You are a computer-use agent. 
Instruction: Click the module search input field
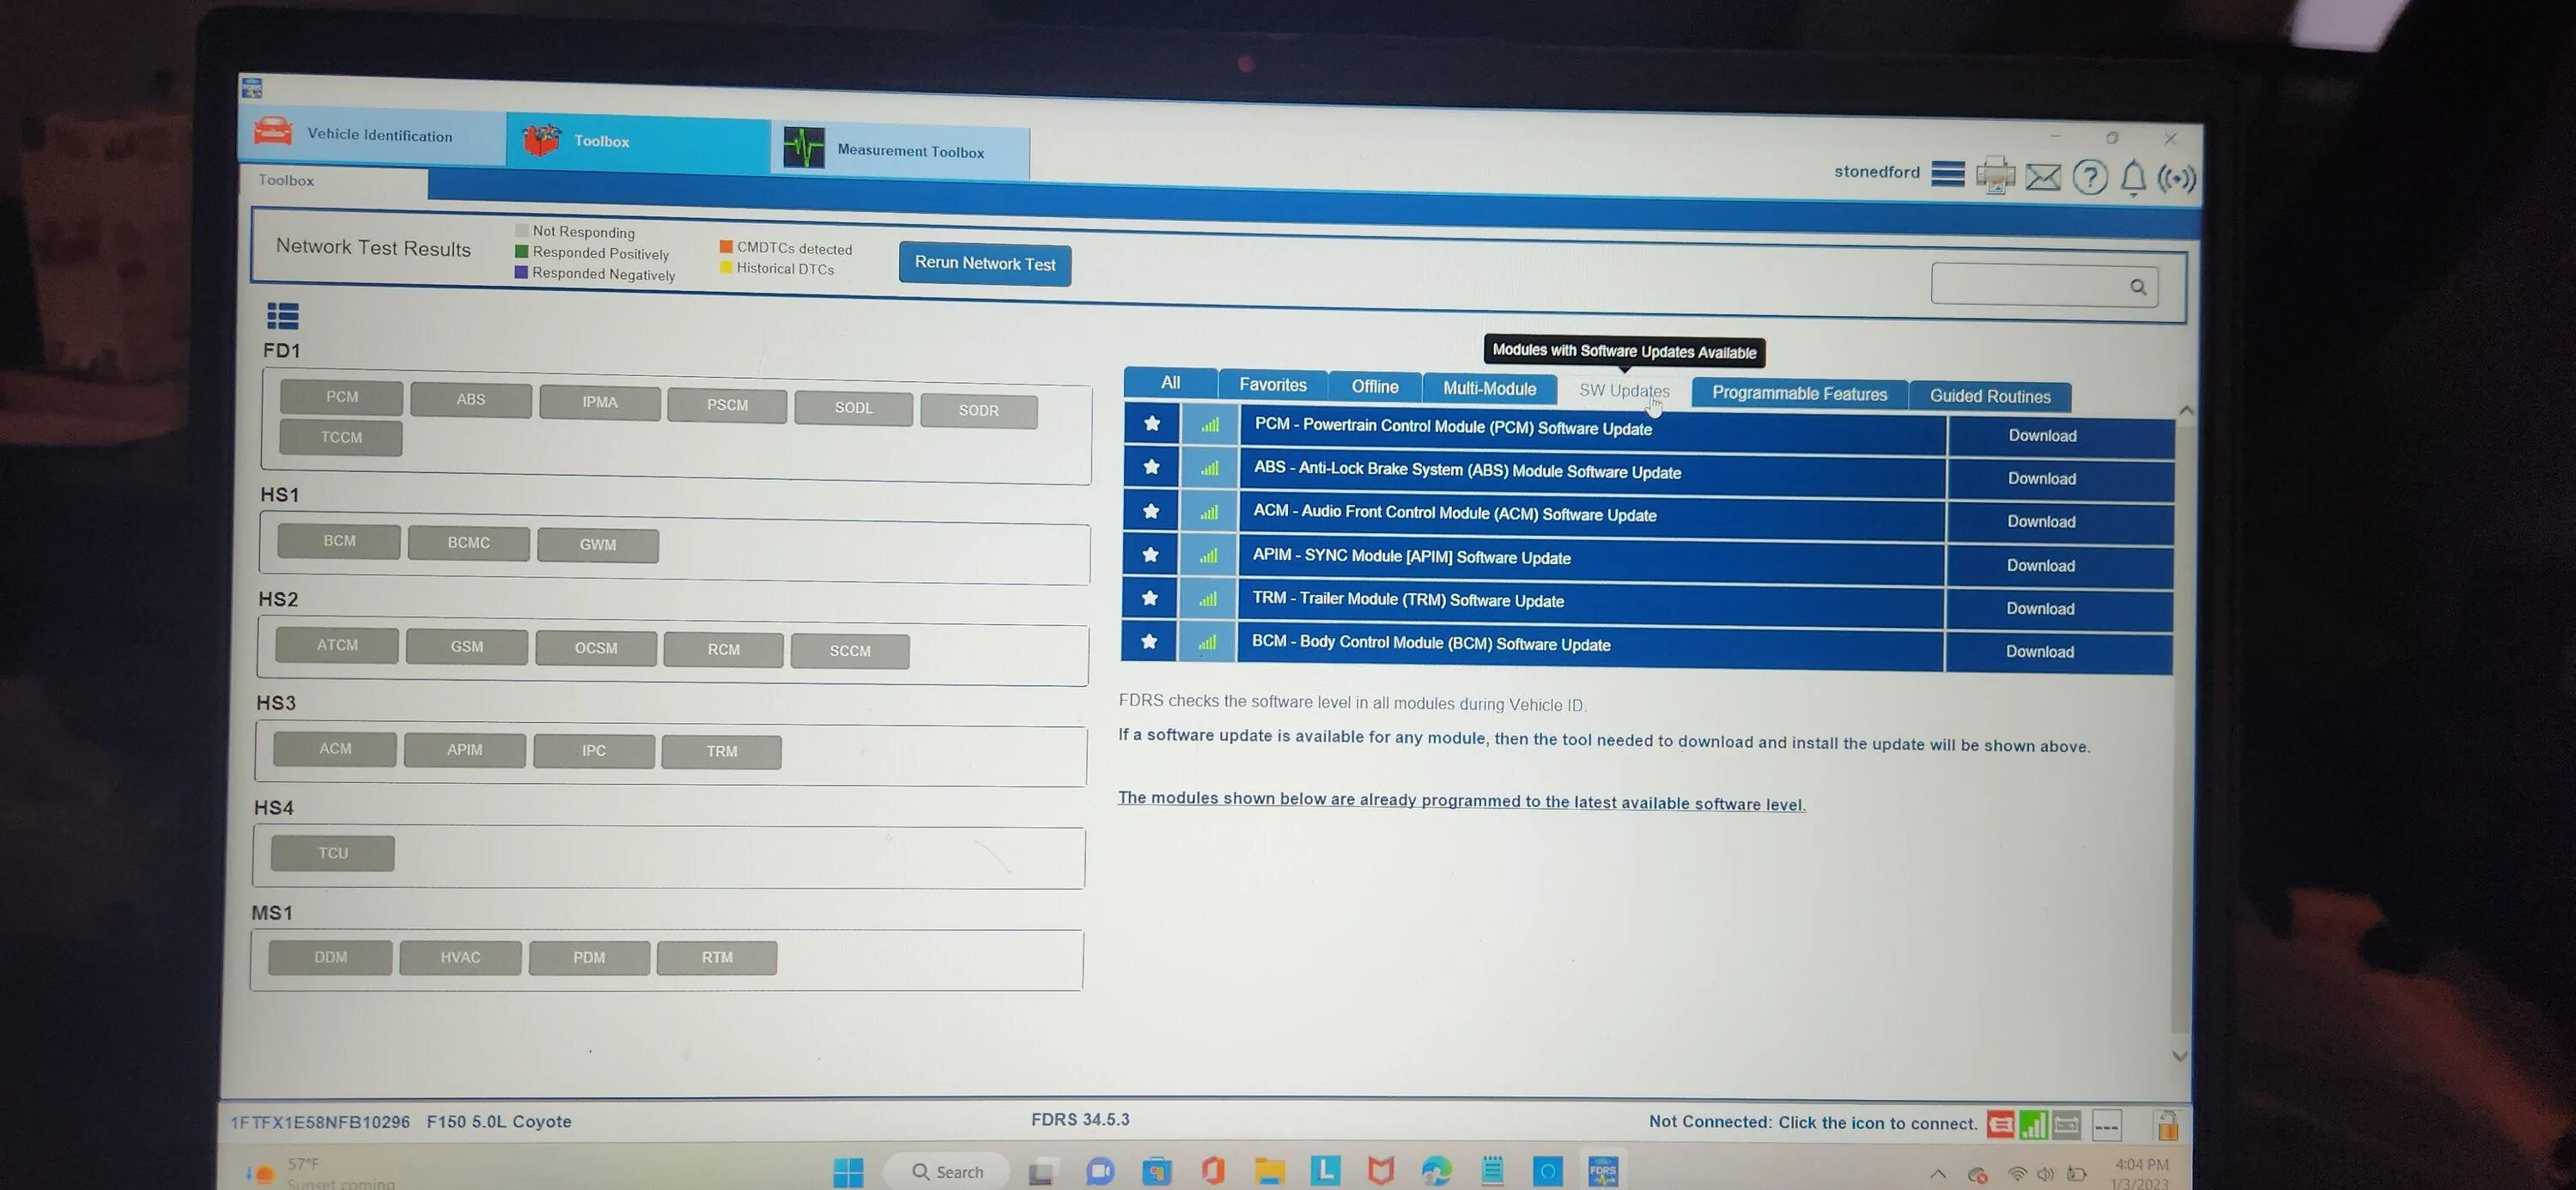2030,286
